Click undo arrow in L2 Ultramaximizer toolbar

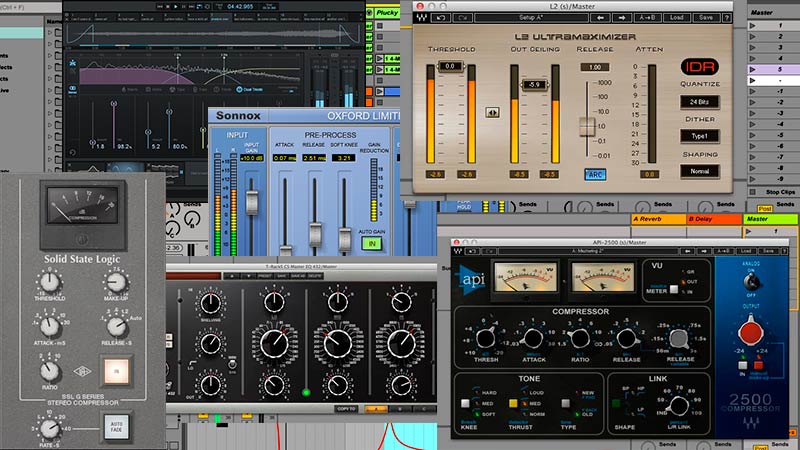pyautogui.click(x=441, y=18)
